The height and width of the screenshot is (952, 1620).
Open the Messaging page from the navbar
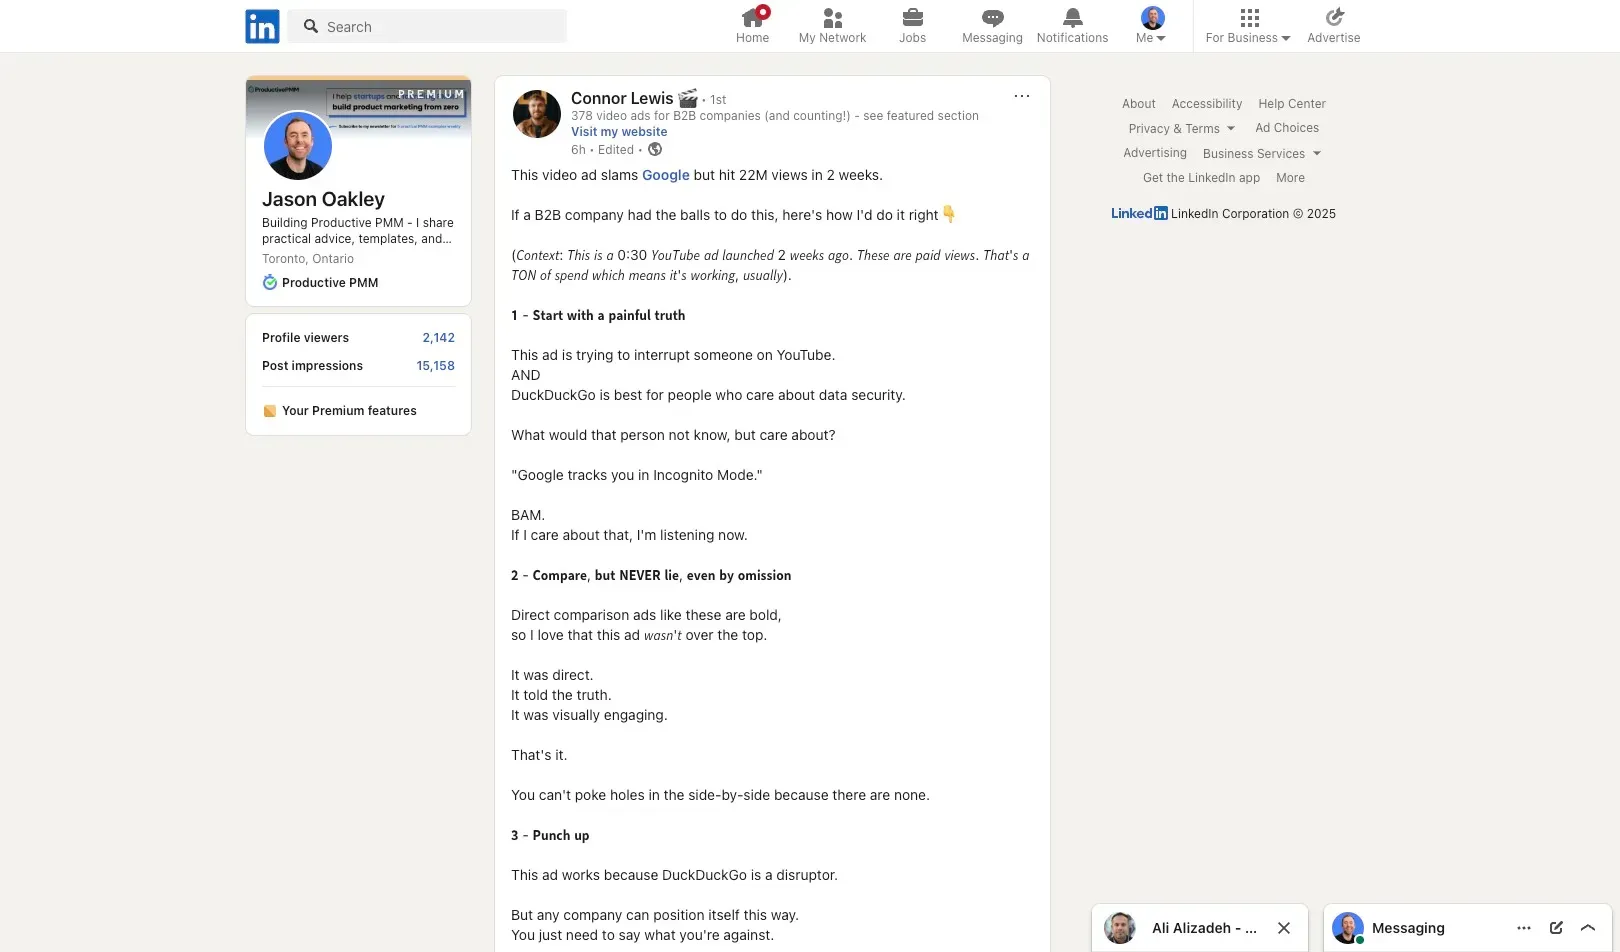992,26
